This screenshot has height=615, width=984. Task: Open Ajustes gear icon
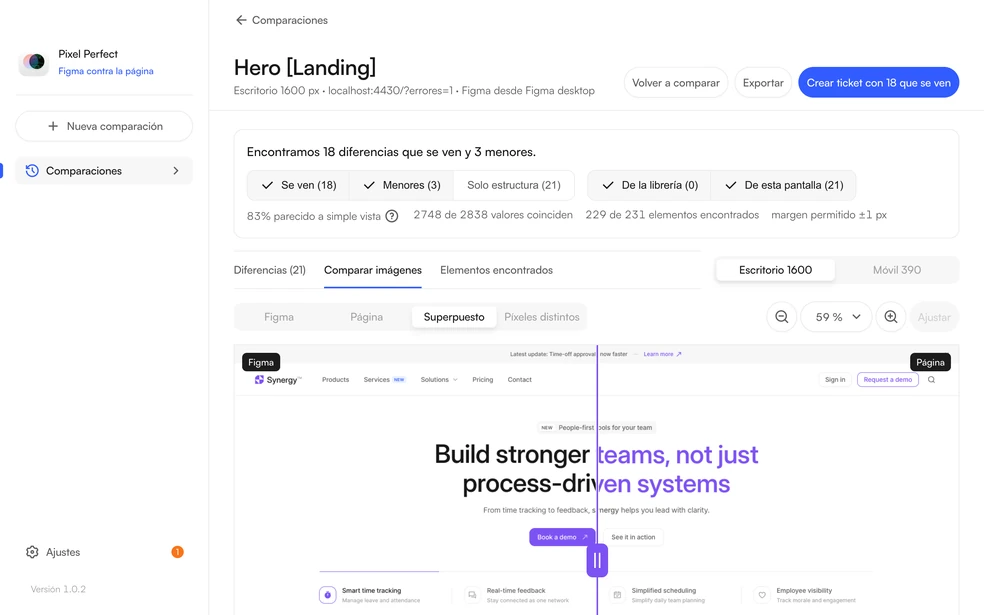point(32,552)
